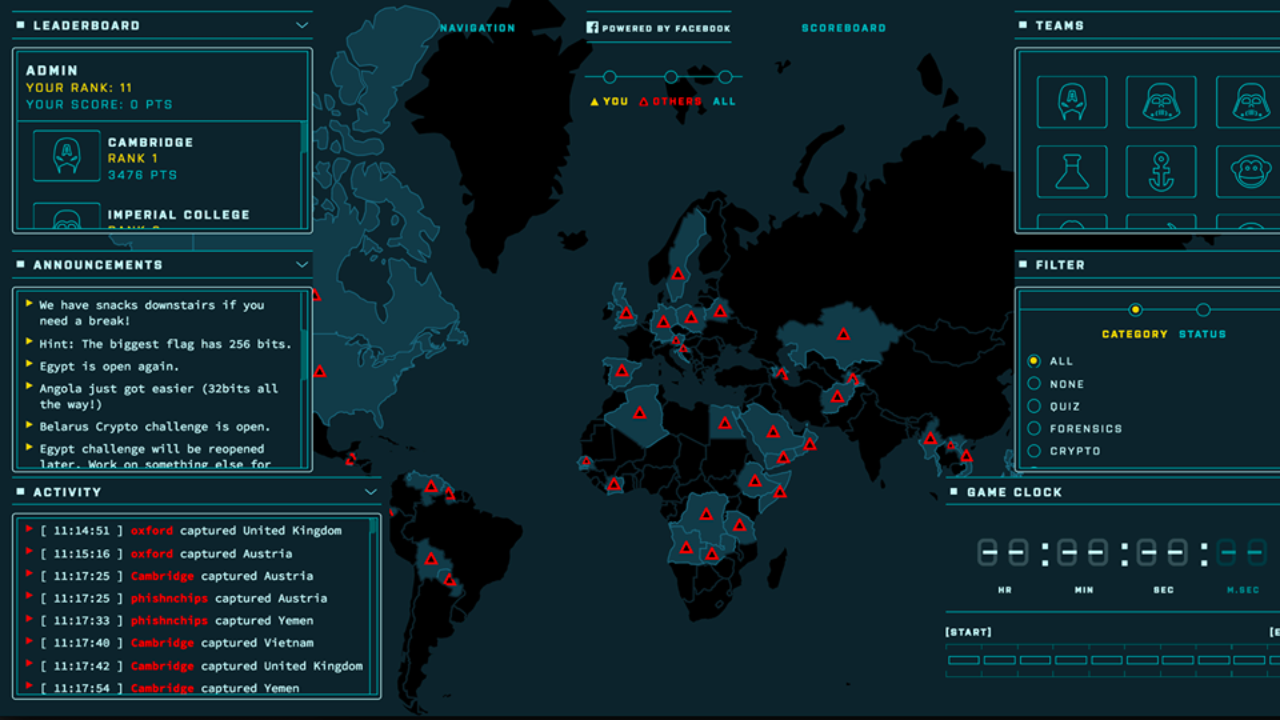Image resolution: width=1280 pixels, height=720 pixels.
Task: Show only OTHERS markers on the map
Action: [670, 101]
